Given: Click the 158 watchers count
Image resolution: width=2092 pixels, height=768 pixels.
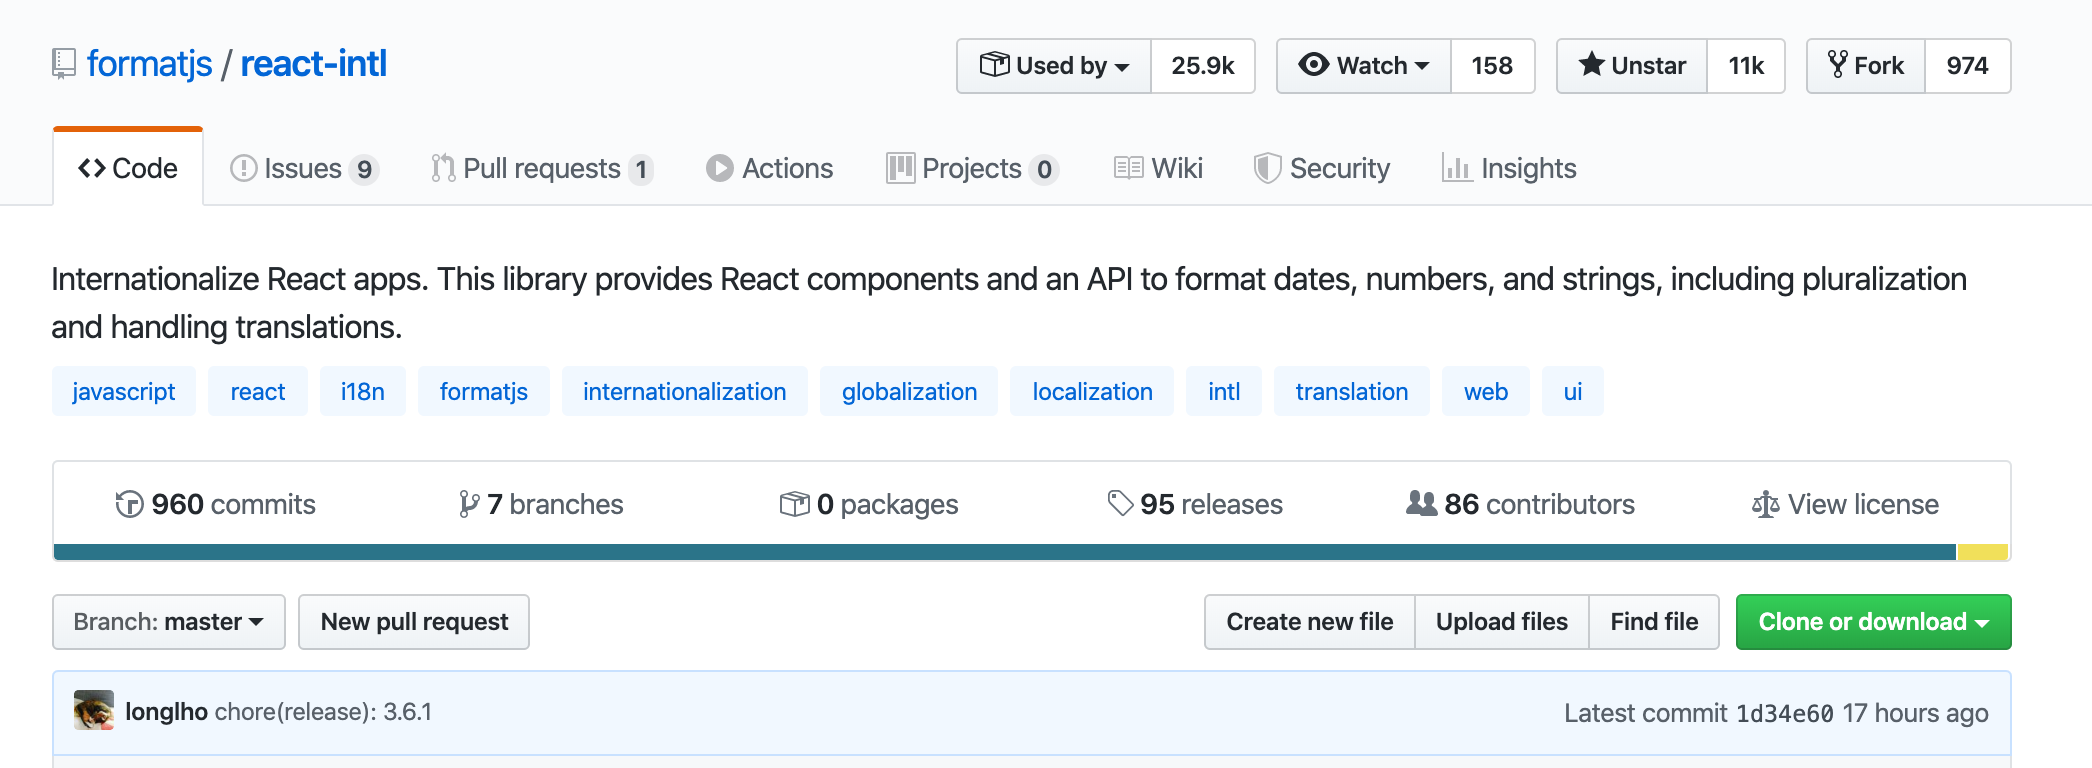Looking at the screenshot, I should click(1492, 66).
